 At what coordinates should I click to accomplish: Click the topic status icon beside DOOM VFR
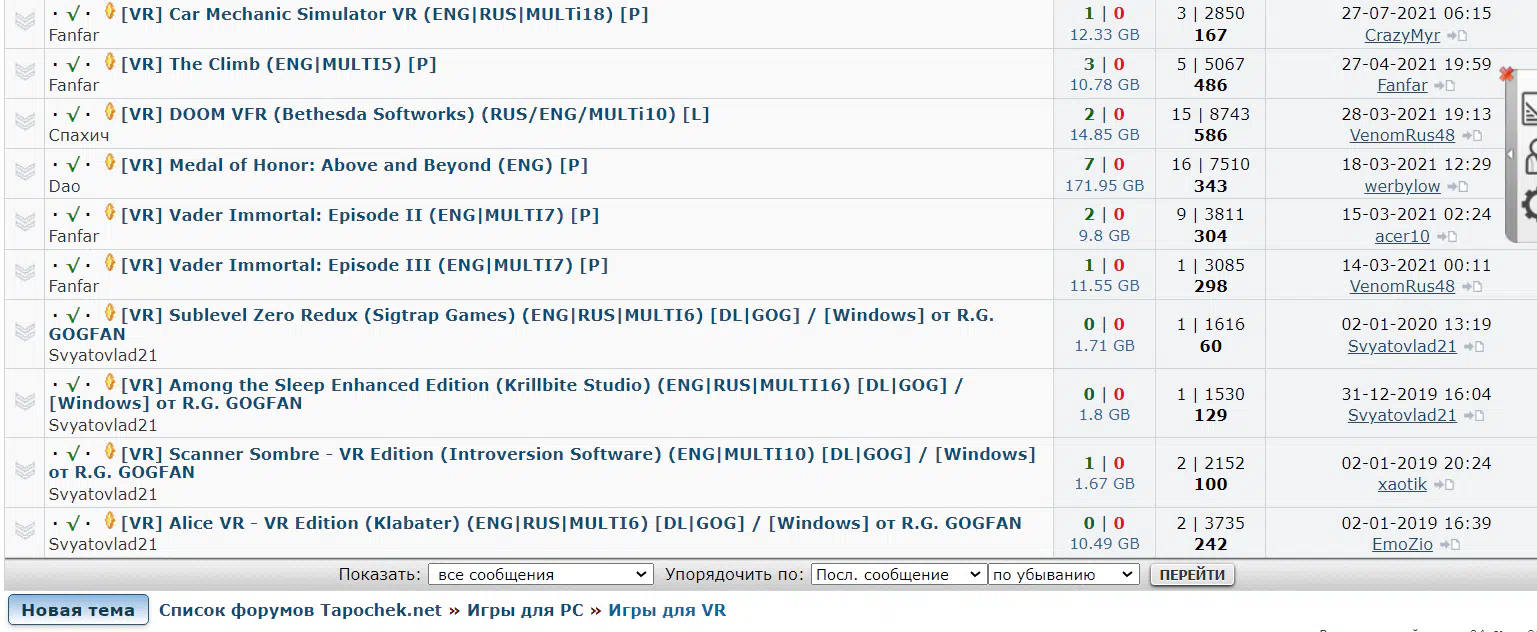pyautogui.click(x=25, y=121)
